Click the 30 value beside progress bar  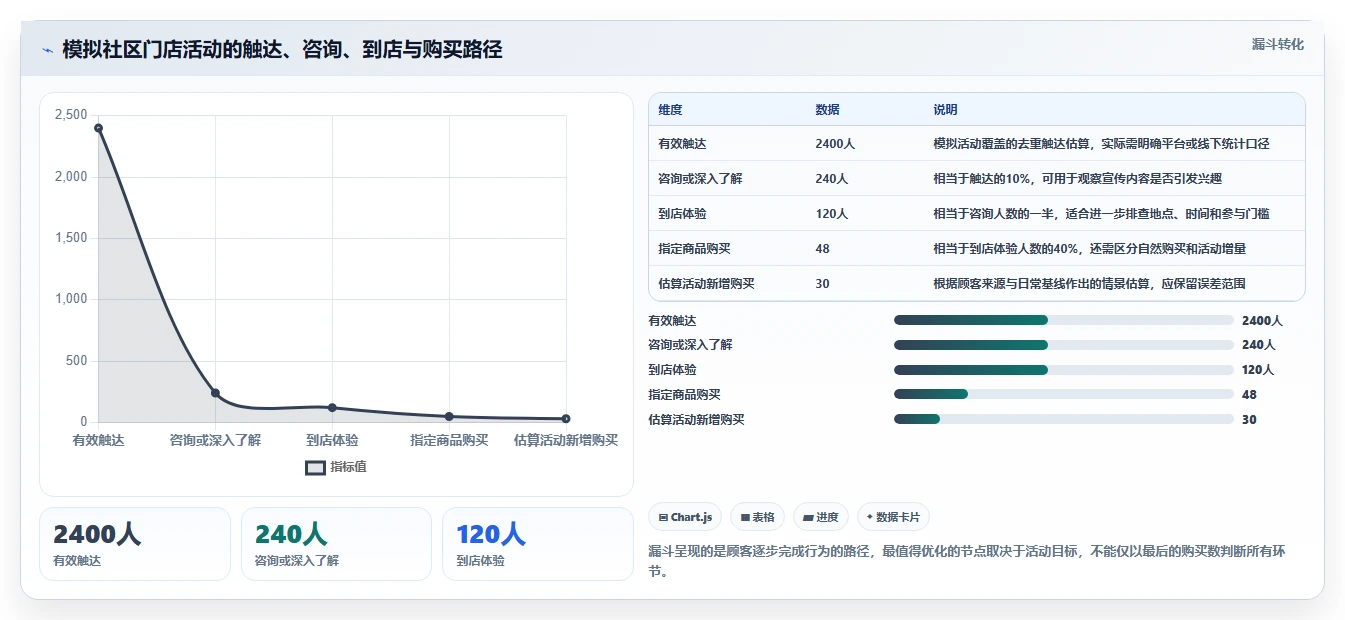[1249, 419]
